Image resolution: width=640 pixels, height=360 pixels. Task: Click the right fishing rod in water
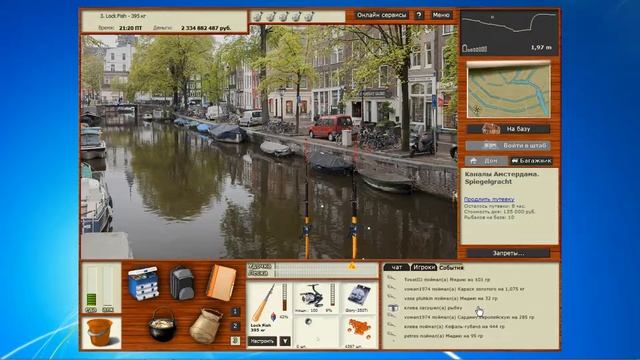(x=354, y=204)
